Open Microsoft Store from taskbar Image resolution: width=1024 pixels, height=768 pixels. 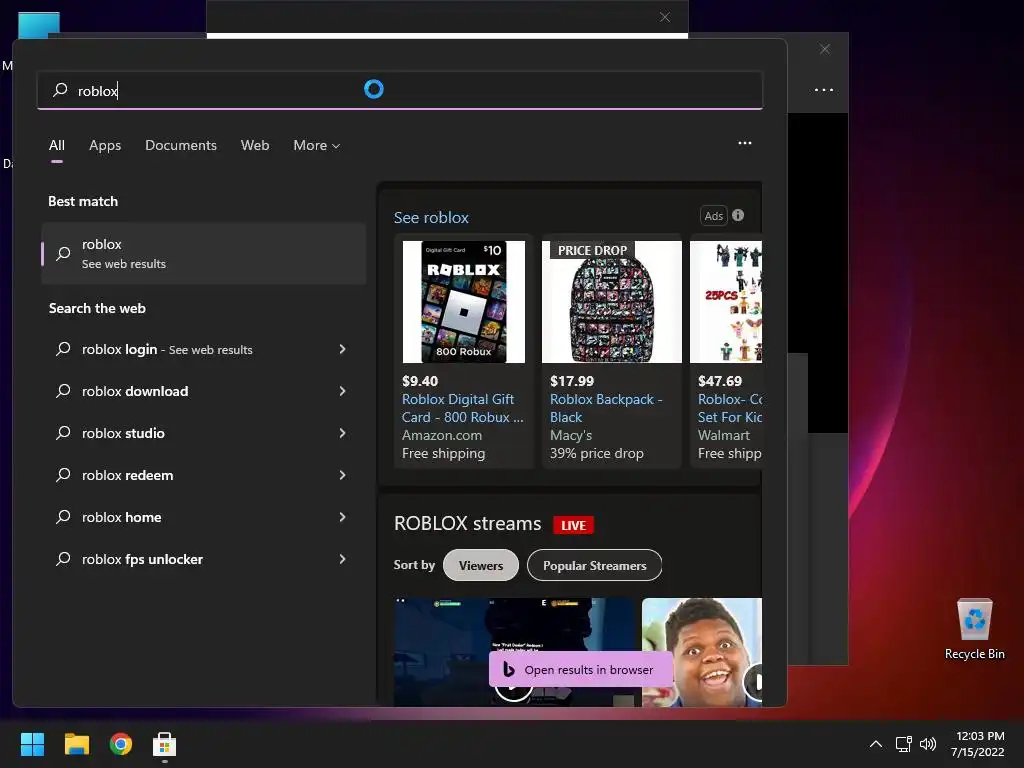point(165,744)
